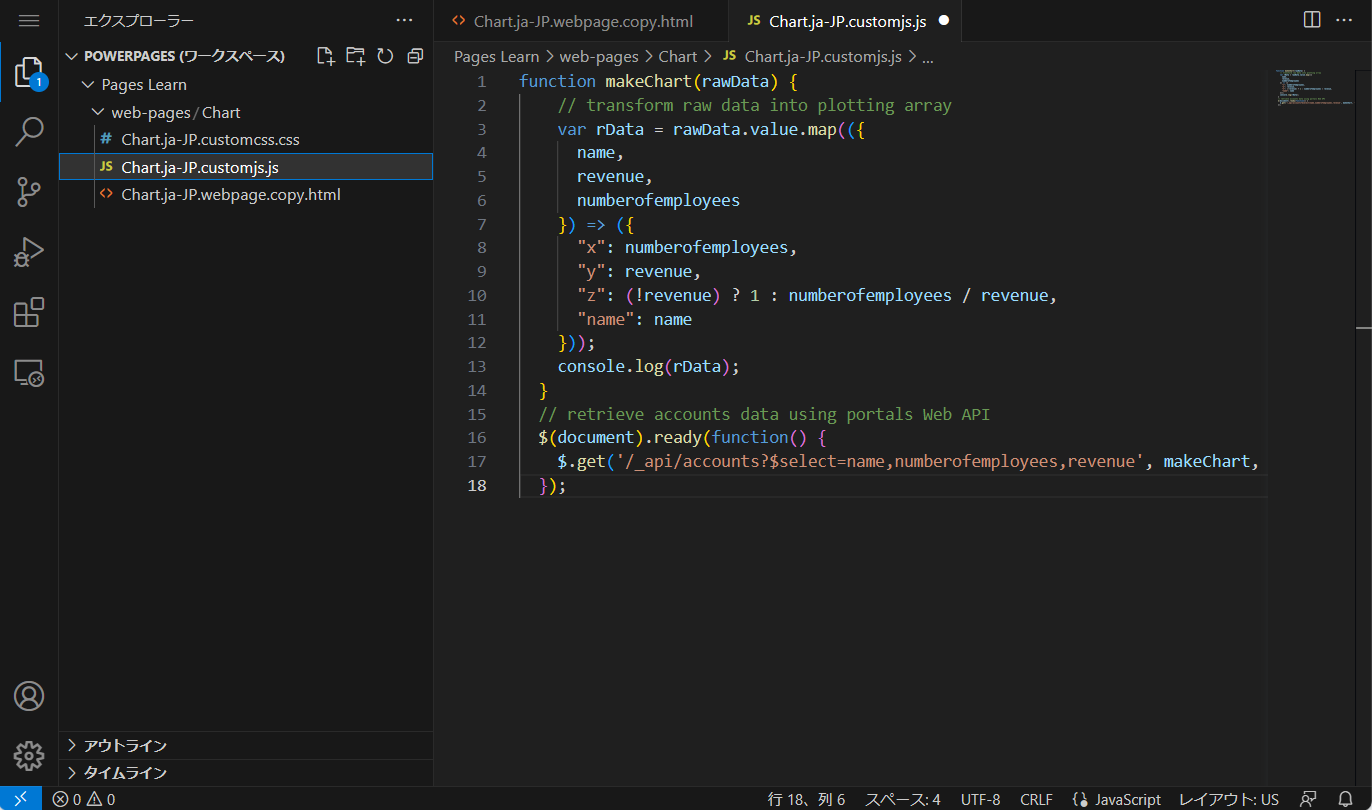Click the code minimap preview
Screen dimensions: 1372x810
[1314, 90]
